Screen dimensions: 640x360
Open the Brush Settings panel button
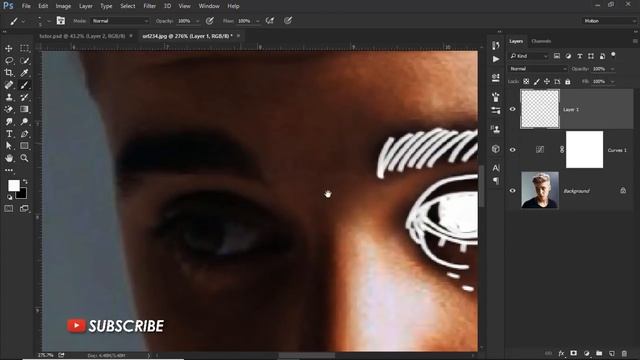tap(60, 21)
